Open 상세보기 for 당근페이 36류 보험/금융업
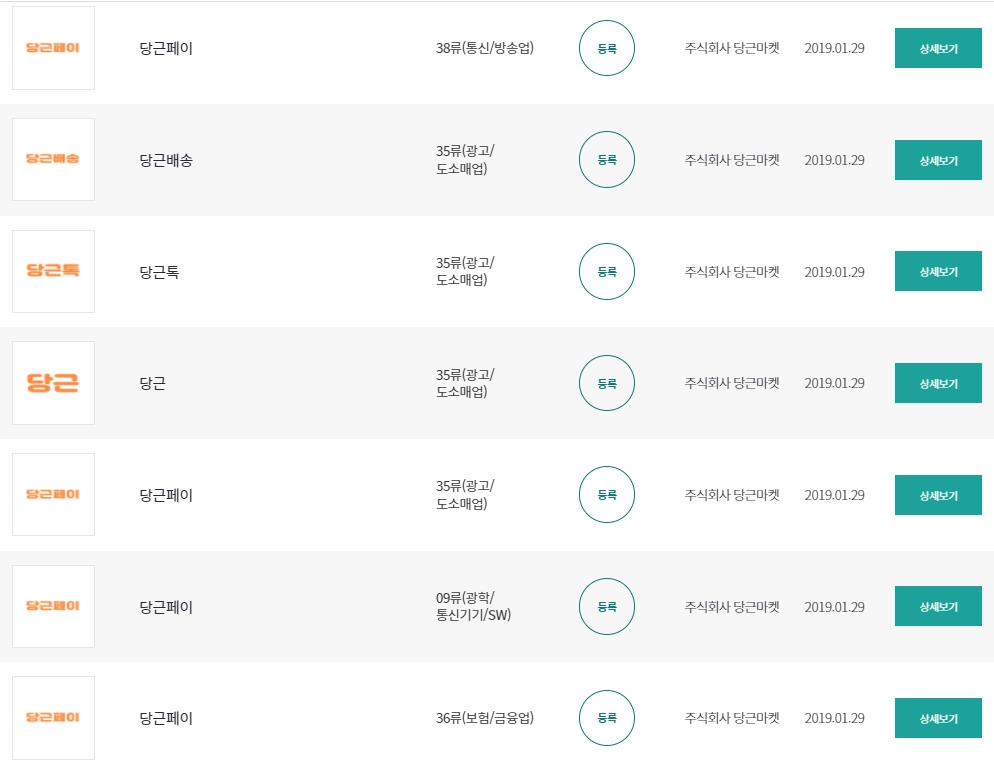The height and width of the screenshot is (767, 994). tap(937, 718)
